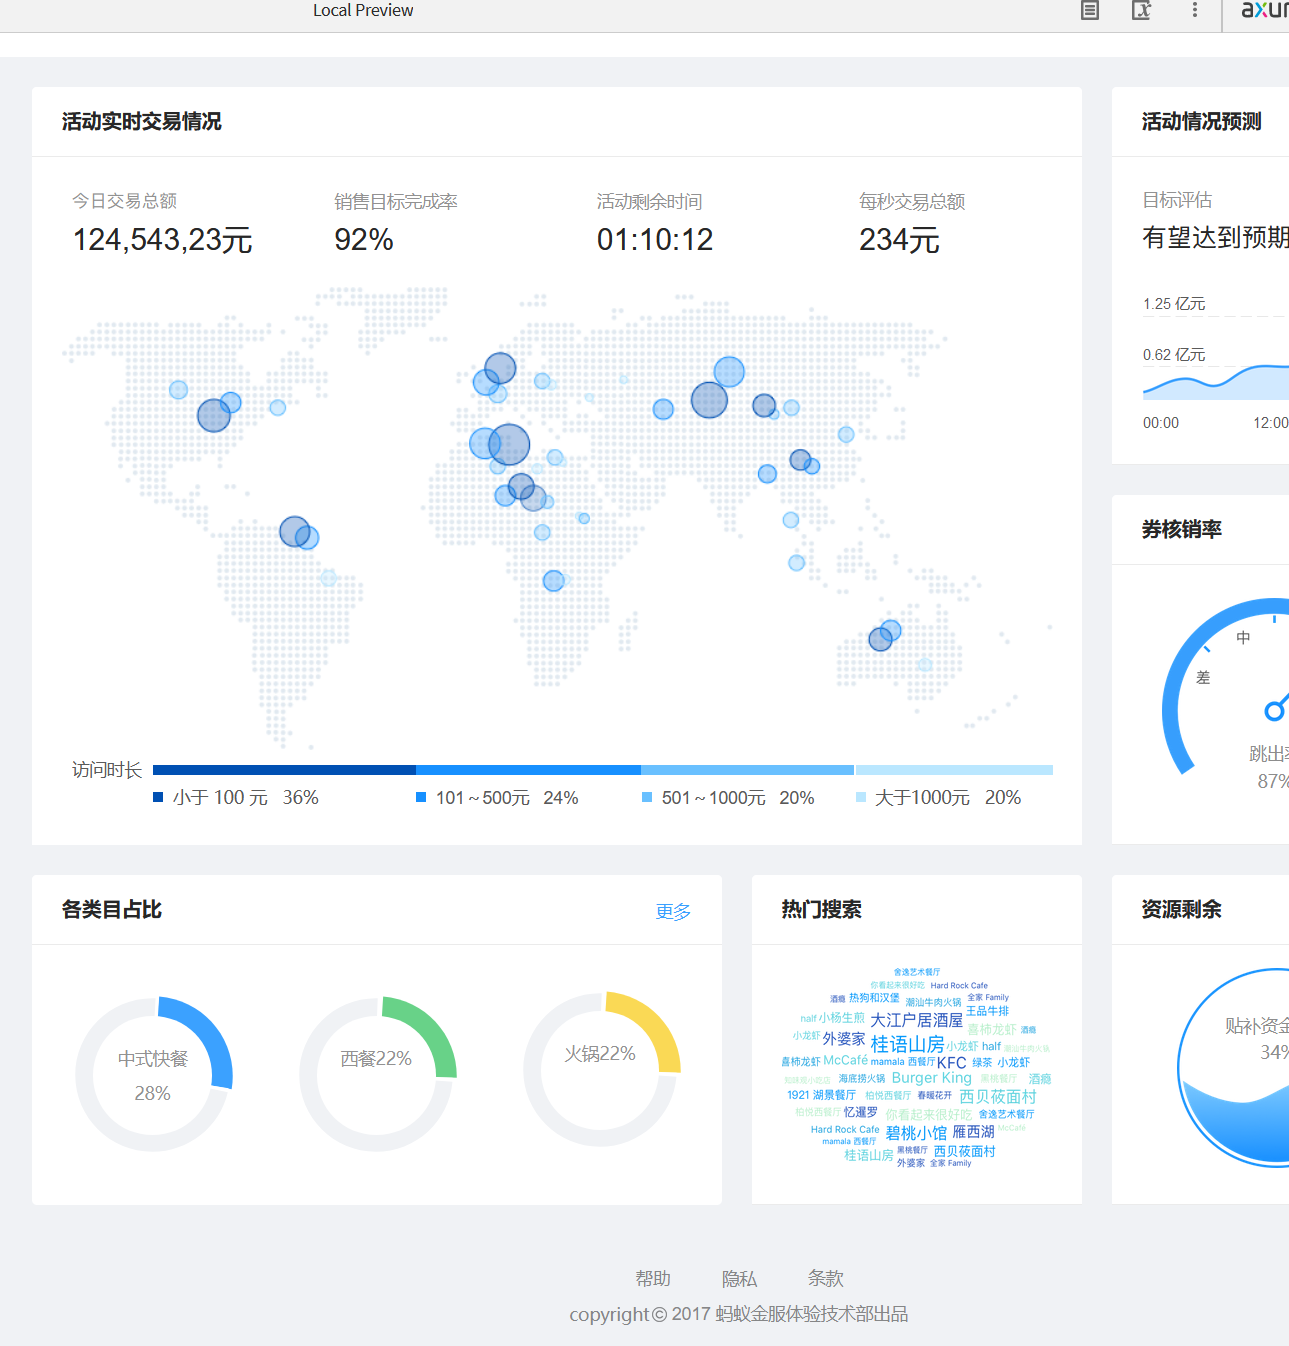Viewport: 1289px width, 1346px height.
Task: Click the 火锅22% donut chart
Action: pyautogui.click(x=602, y=1069)
